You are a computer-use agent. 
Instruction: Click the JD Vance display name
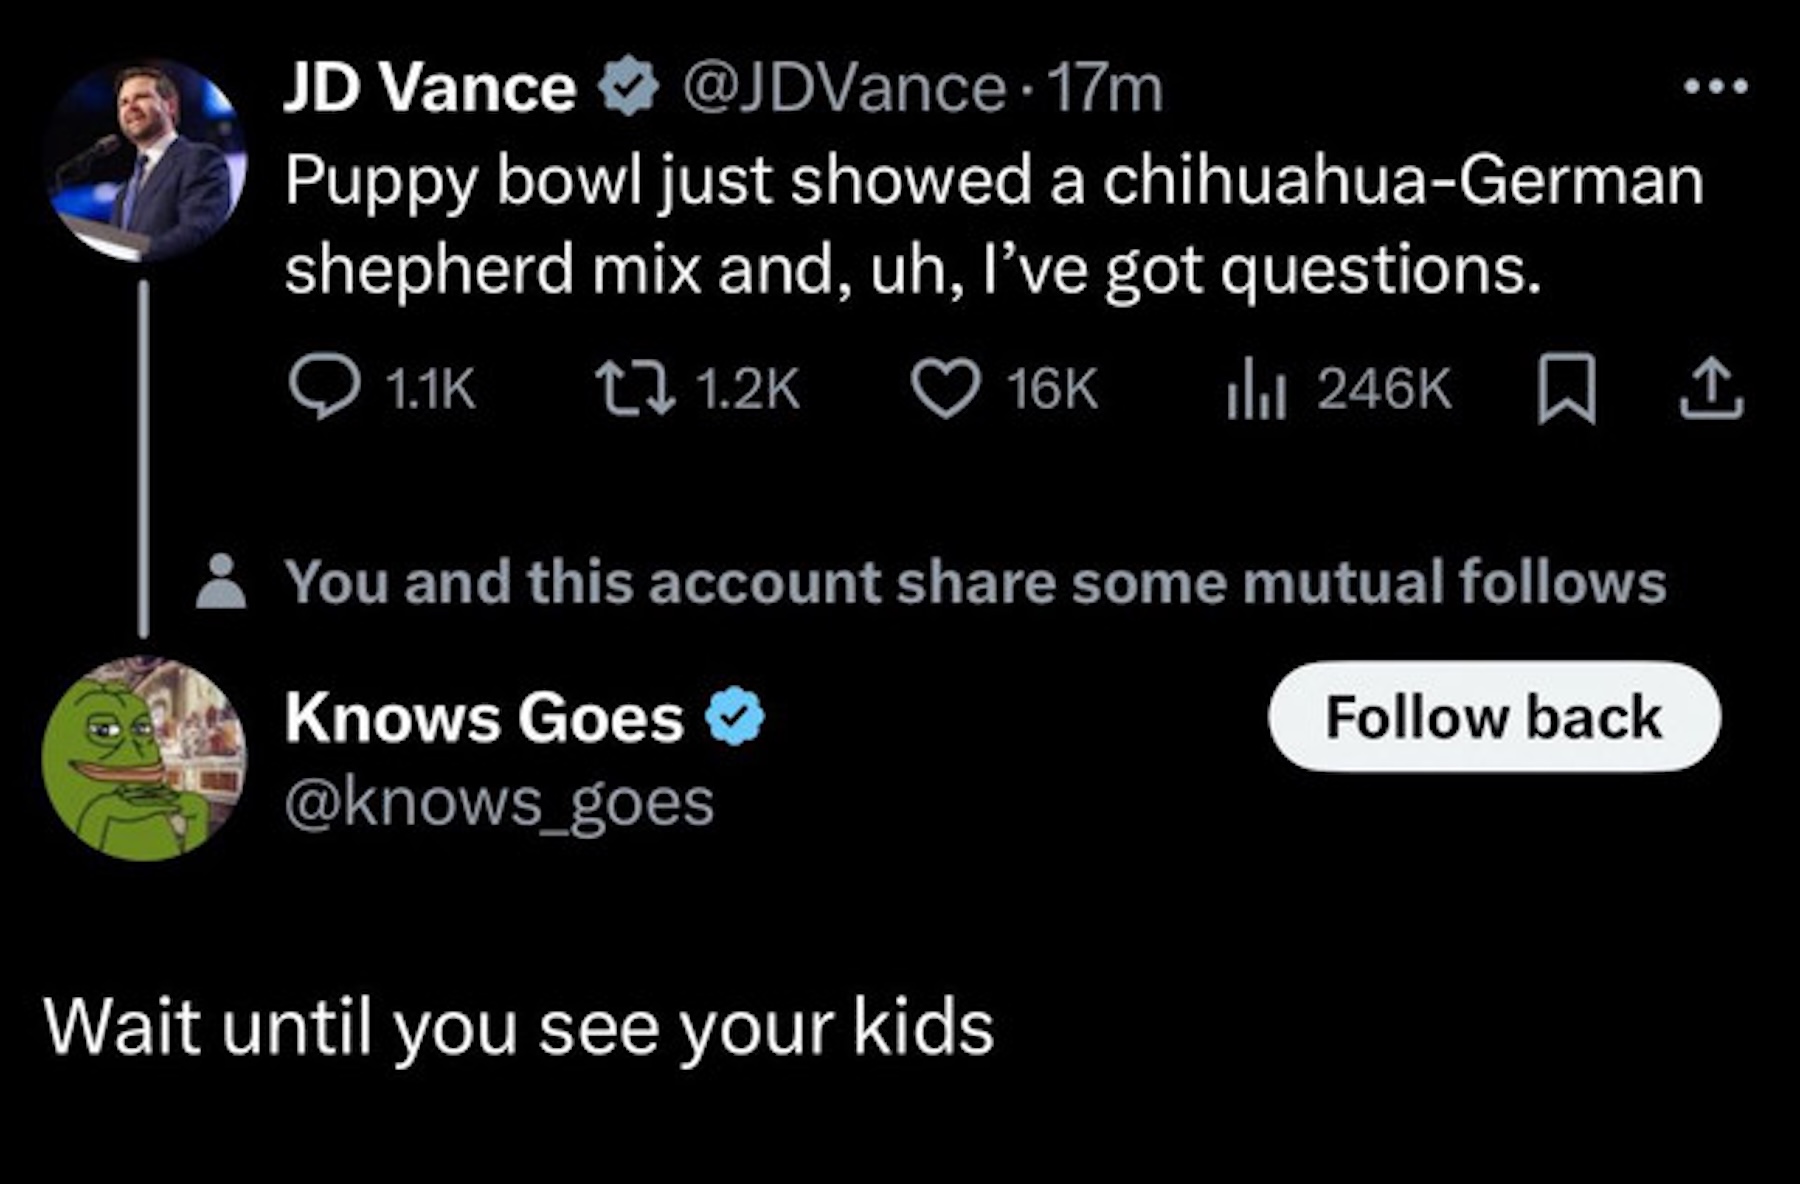coord(430,88)
